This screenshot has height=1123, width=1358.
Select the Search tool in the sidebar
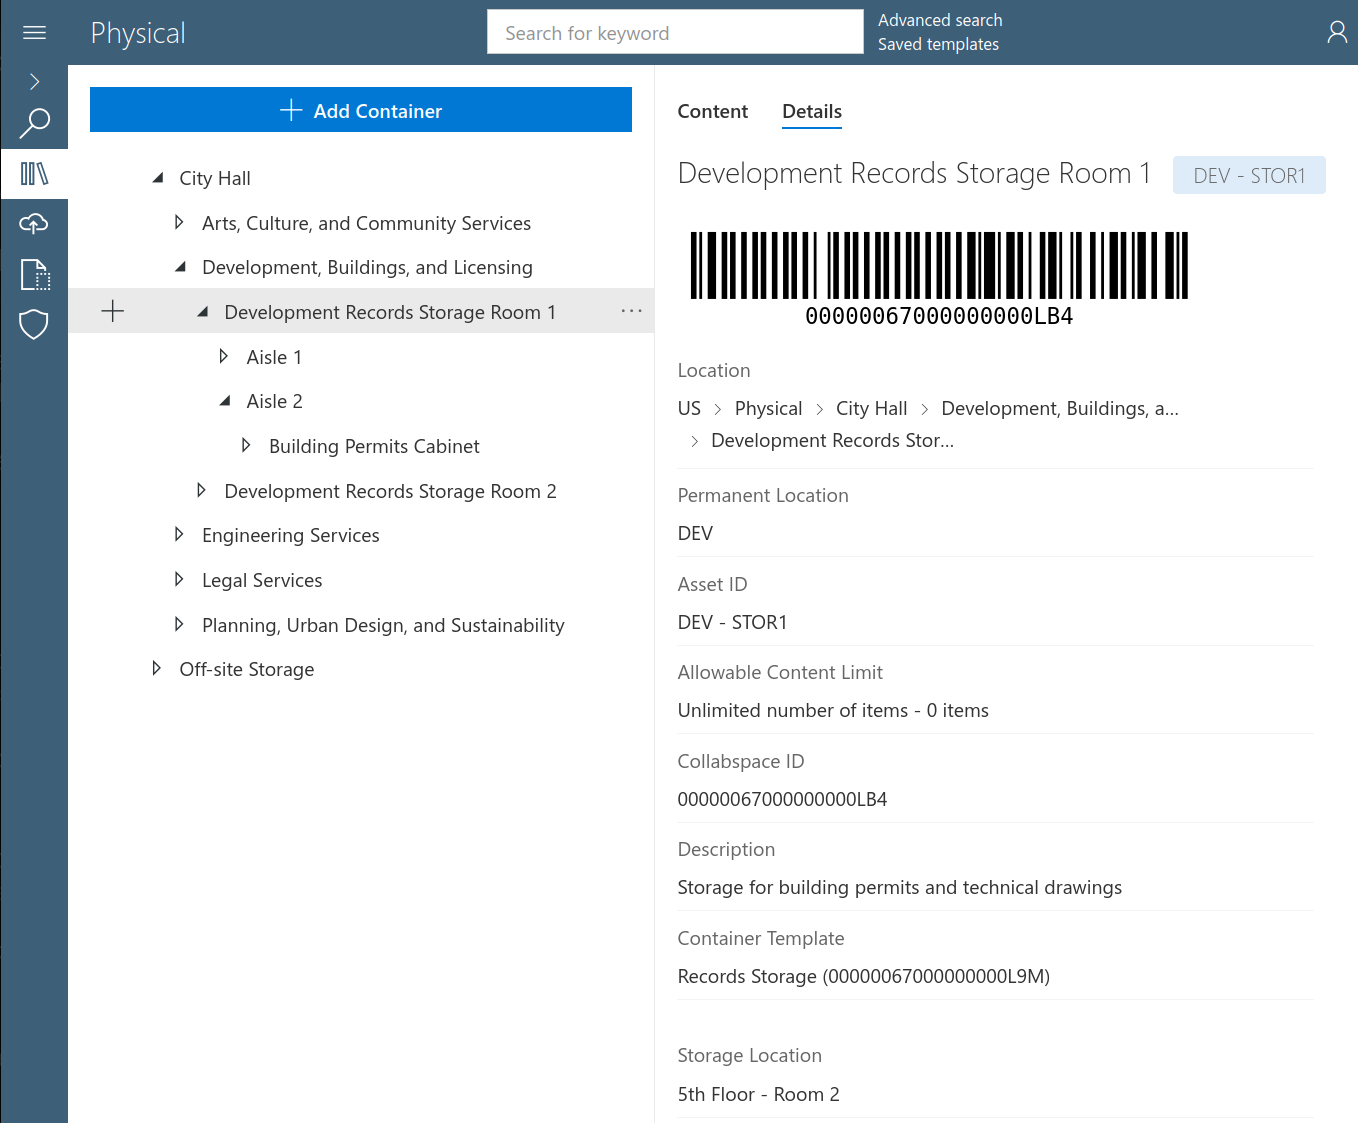tap(34, 122)
